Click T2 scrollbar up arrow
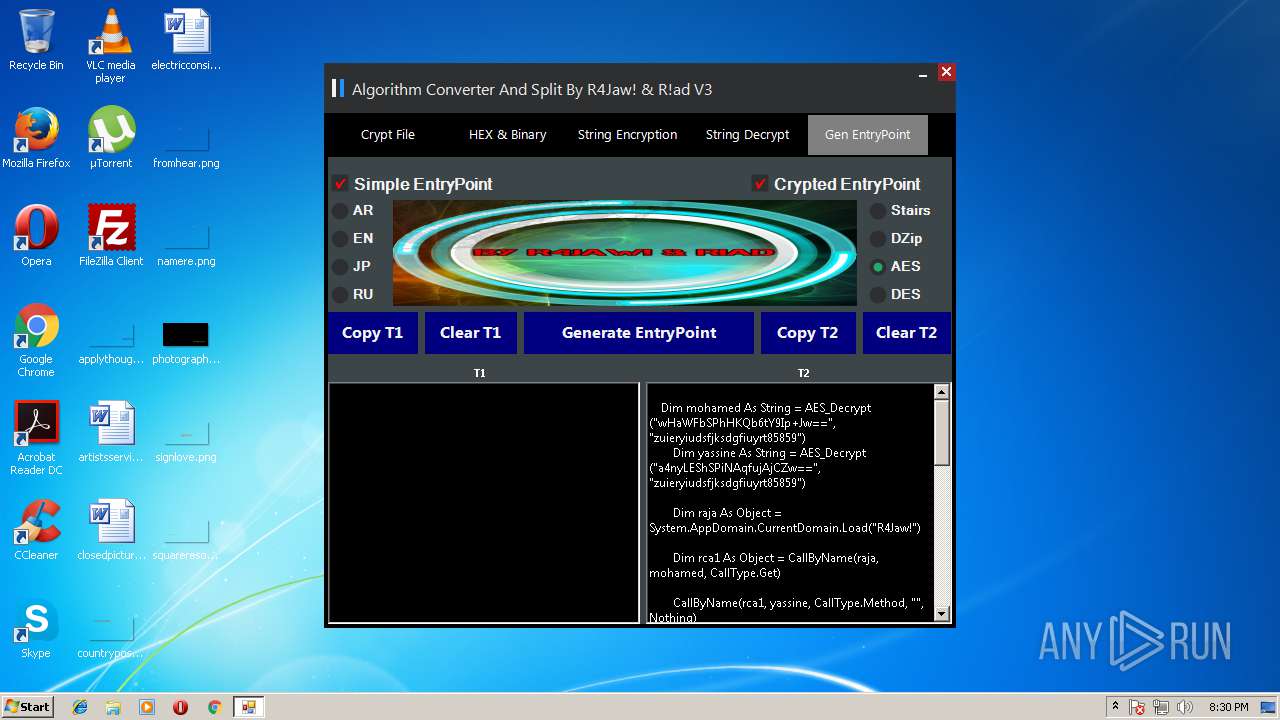This screenshot has height=720, width=1280. point(942,392)
